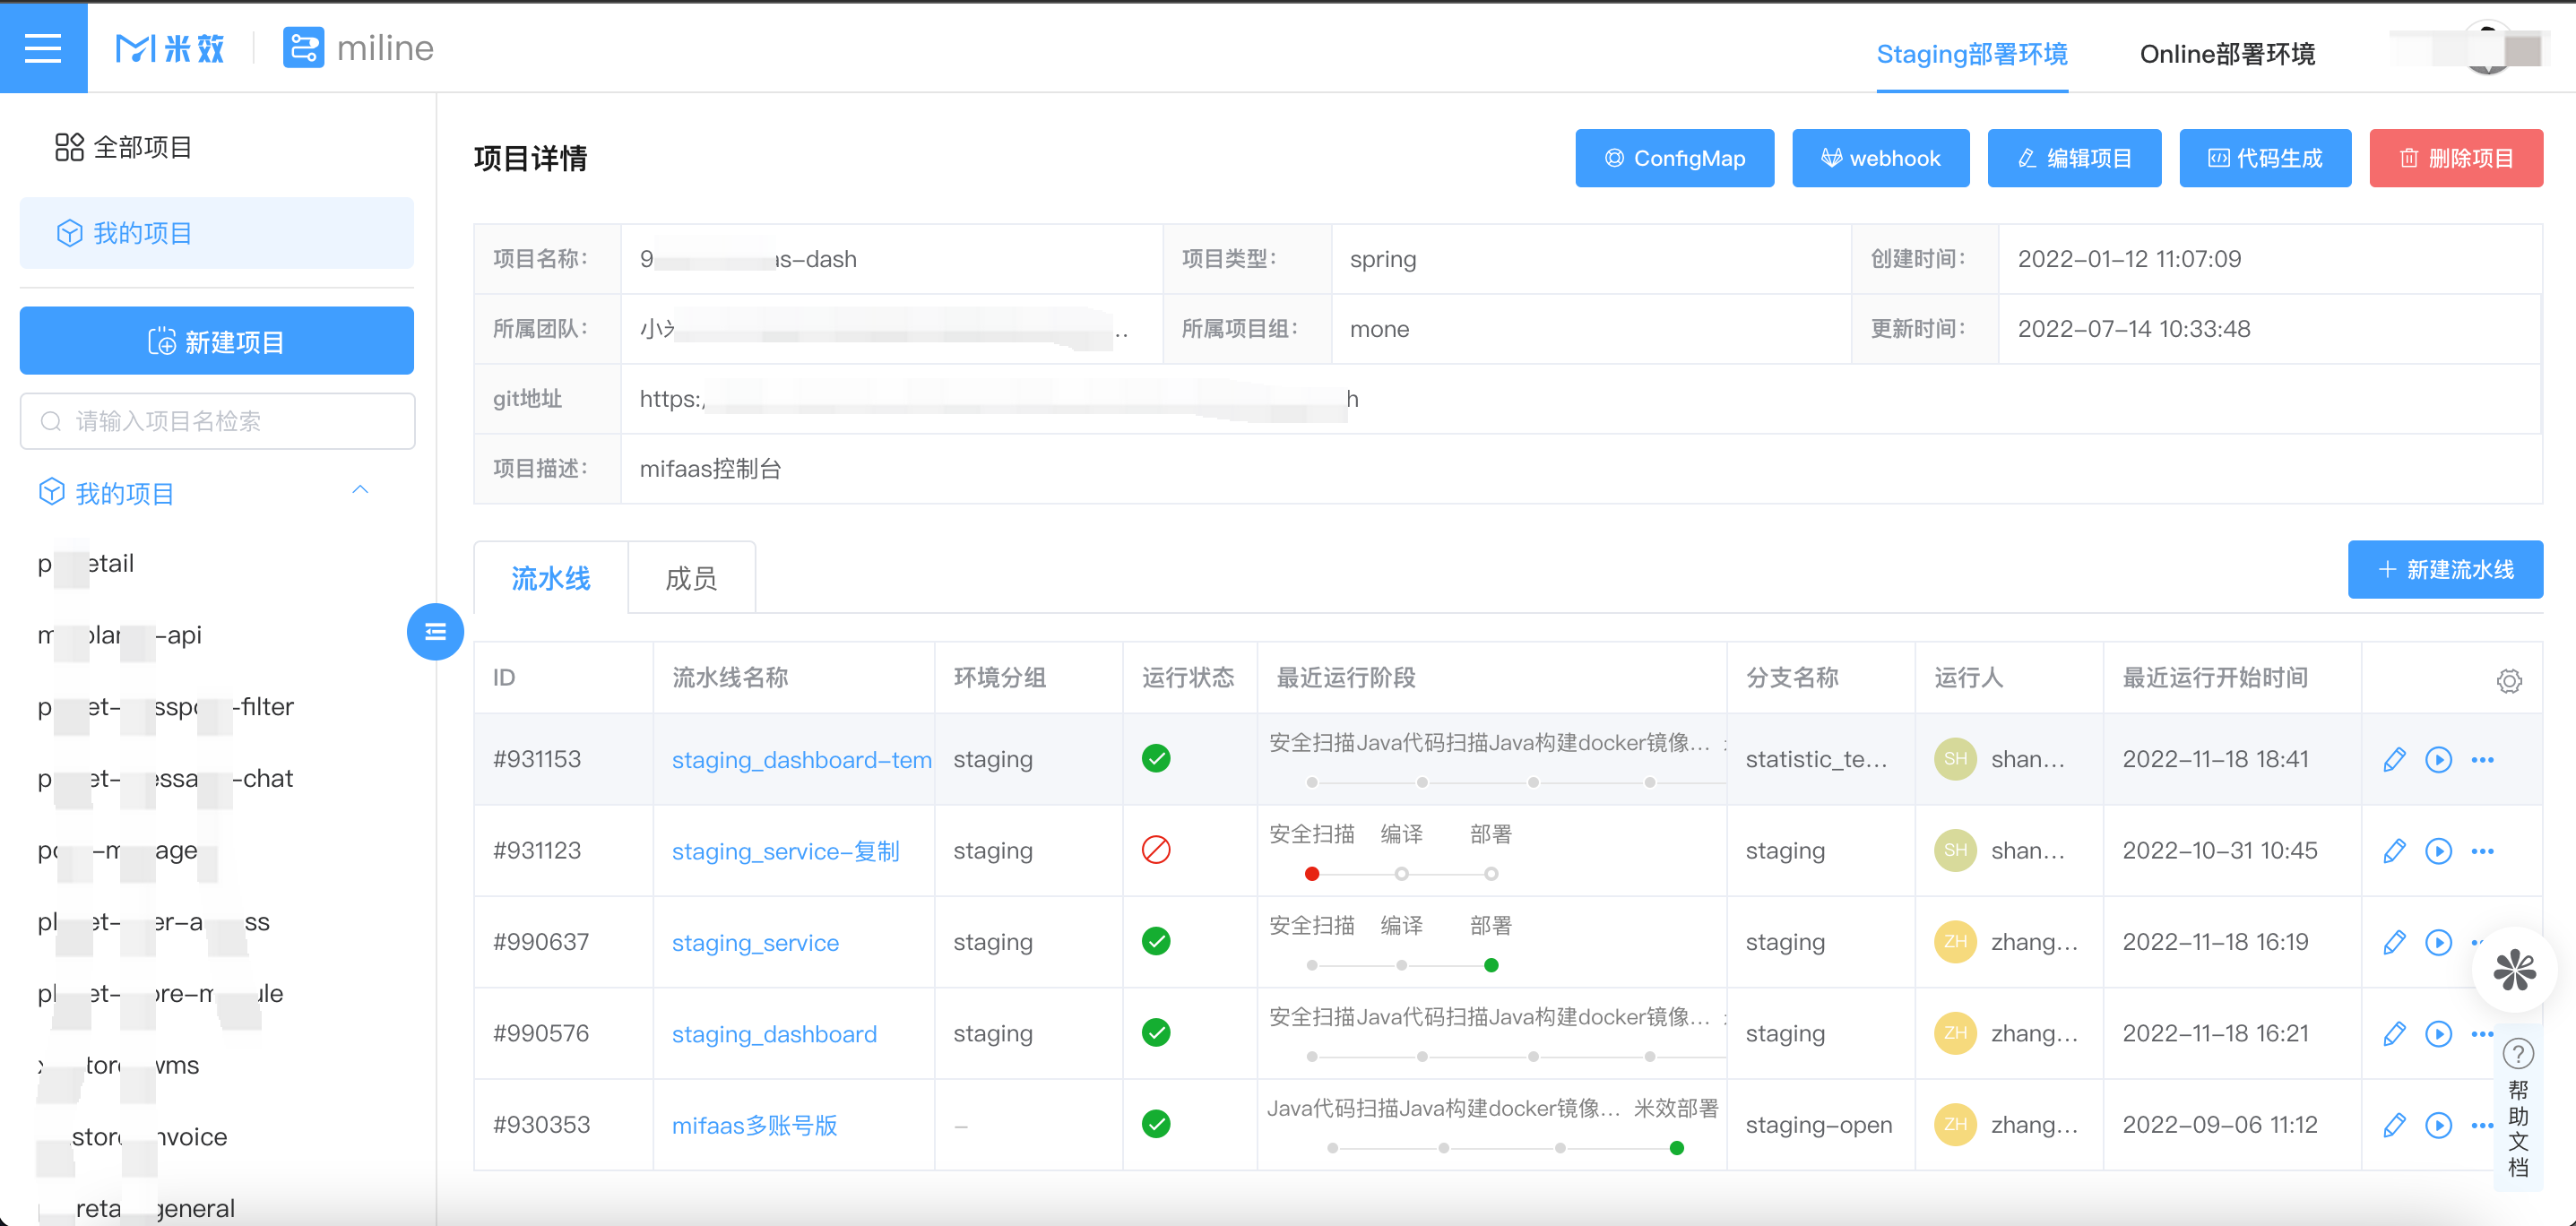Screen dimensions: 2576x1226
Task: Click the floating pinwheel assistant icon
Action: coord(2513,970)
